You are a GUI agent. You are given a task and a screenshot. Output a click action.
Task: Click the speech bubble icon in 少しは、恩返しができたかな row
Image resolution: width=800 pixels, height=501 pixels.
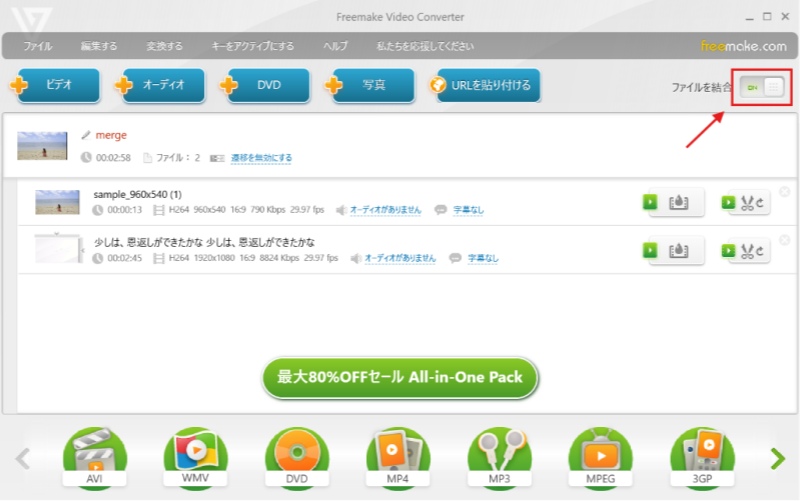(455, 258)
